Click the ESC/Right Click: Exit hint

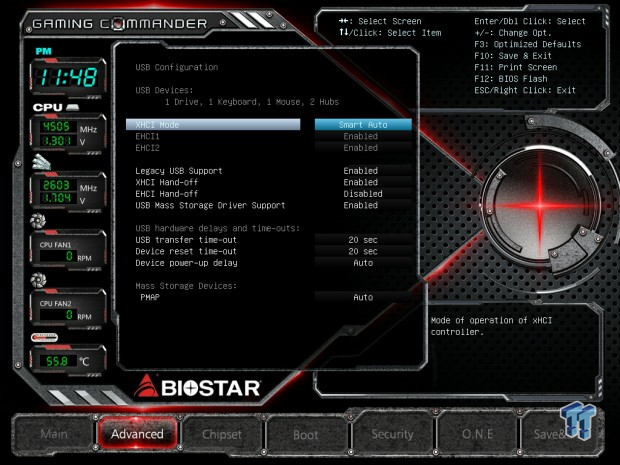pyautogui.click(x=525, y=90)
